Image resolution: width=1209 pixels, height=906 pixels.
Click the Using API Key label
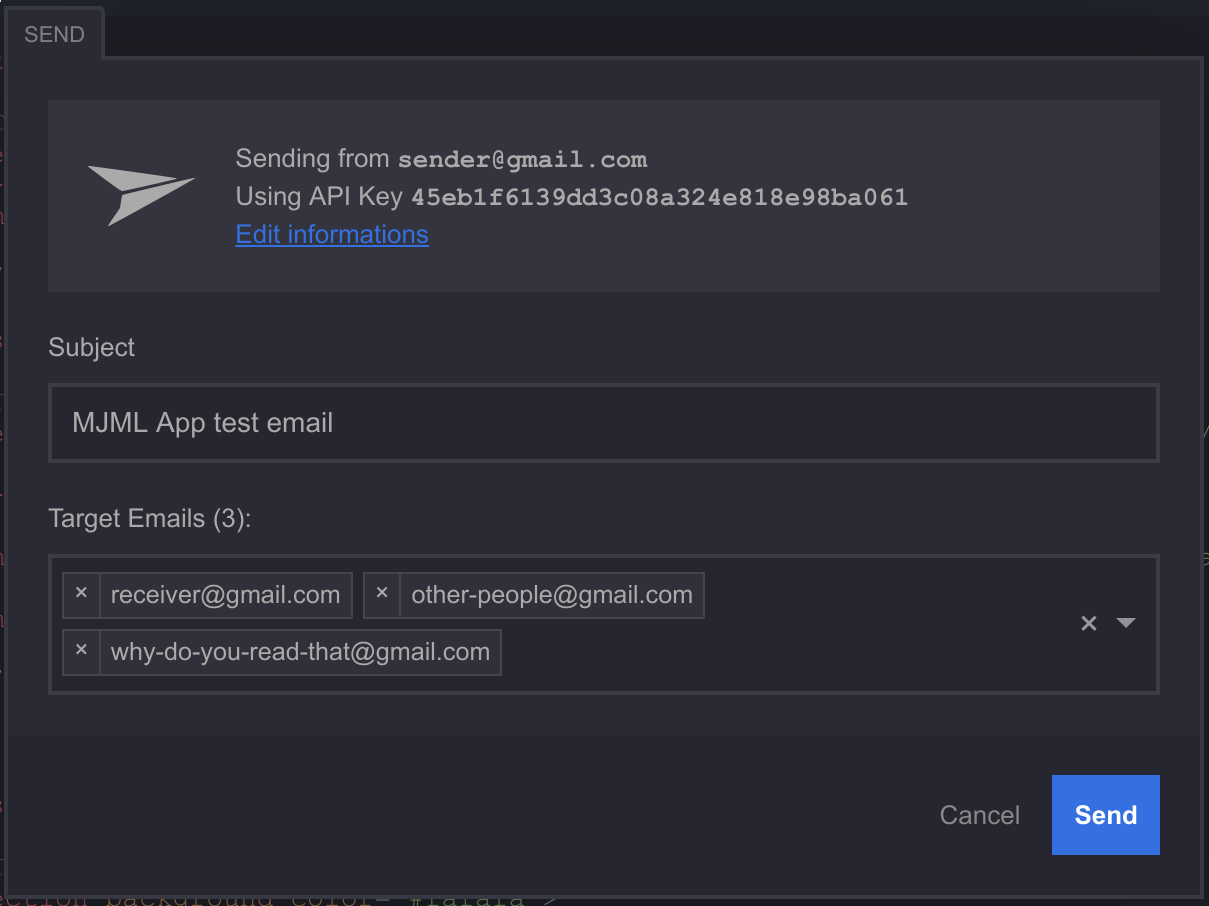319,196
